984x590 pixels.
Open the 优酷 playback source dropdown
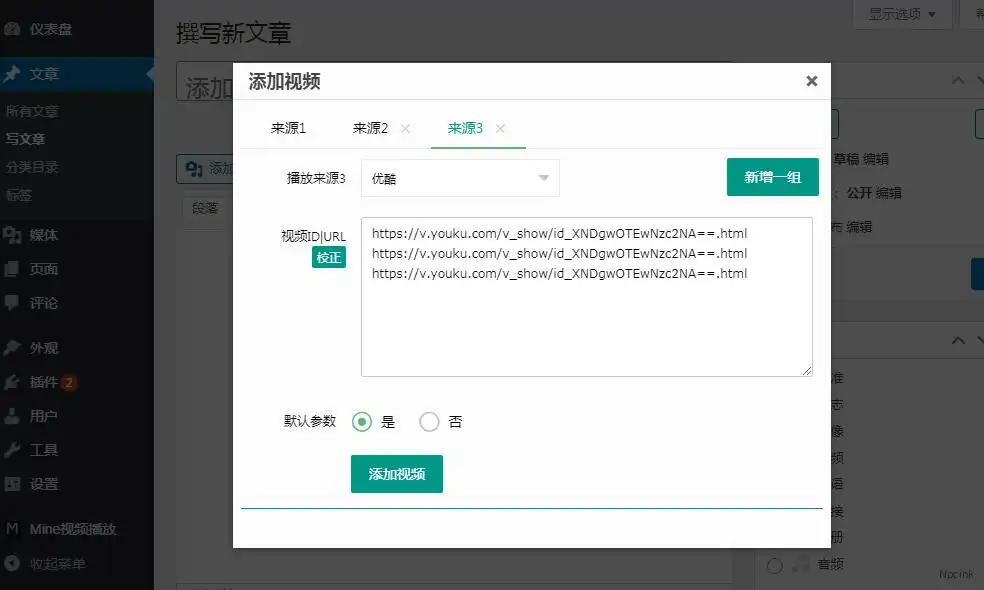[x=459, y=177]
